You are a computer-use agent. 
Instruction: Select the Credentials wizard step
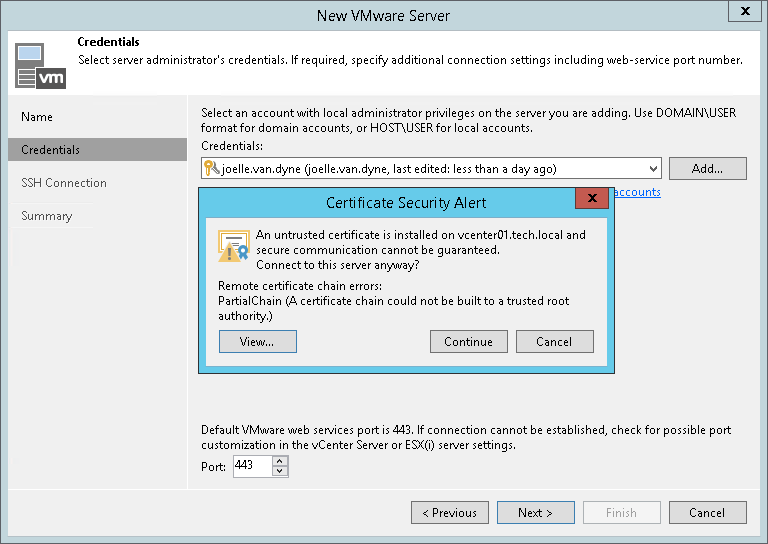coord(51,150)
